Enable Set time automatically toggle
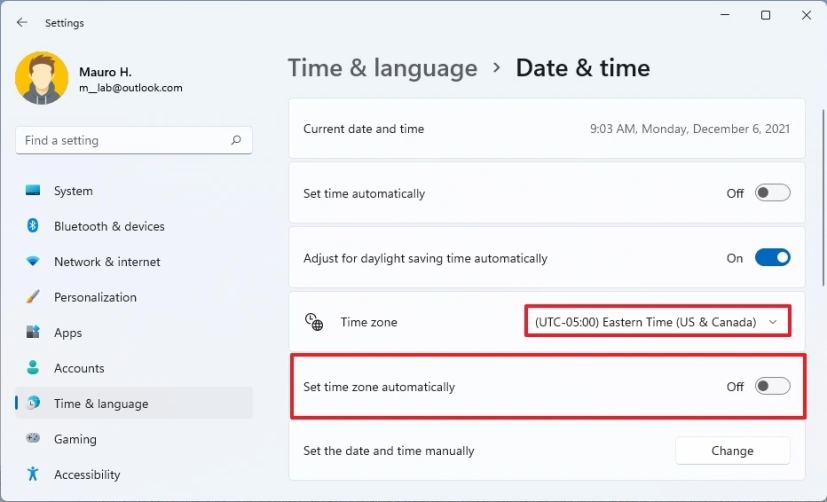The width and height of the screenshot is (827, 502). pos(772,193)
